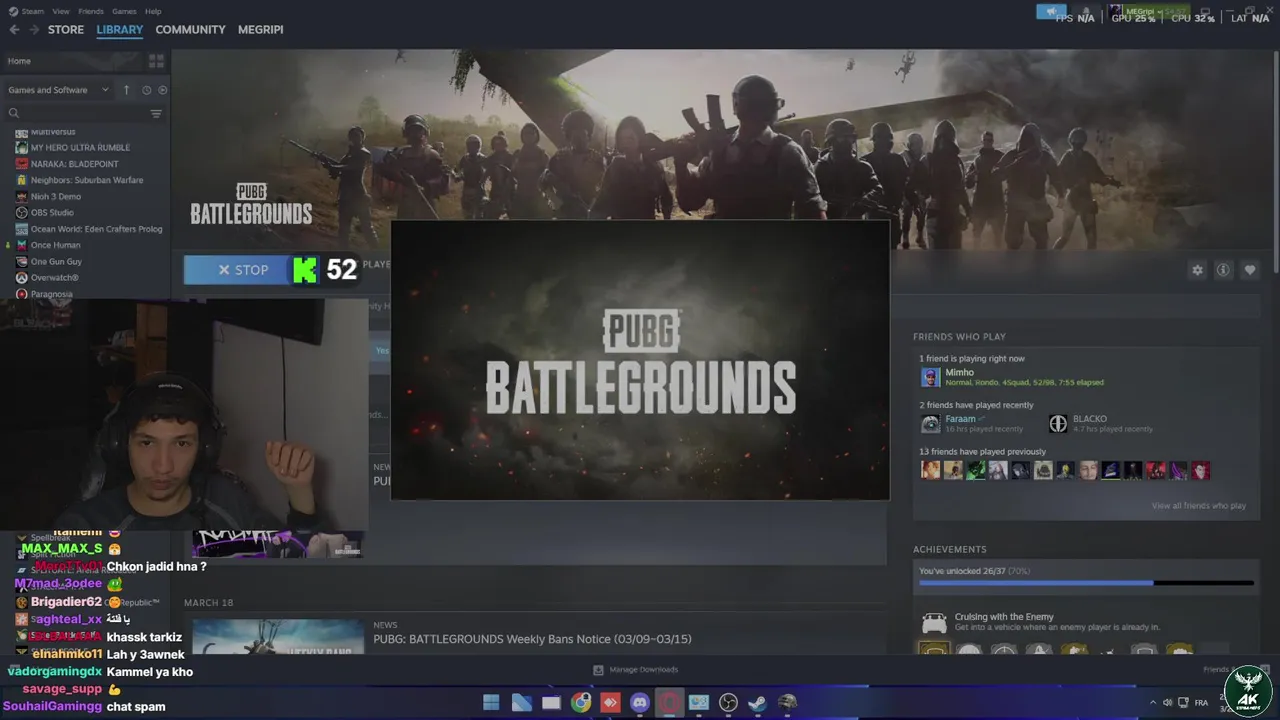Image resolution: width=1280 pixels, height=720 pixels.
Task: Open the library advanced filter options
Action: tap(156, 113)
